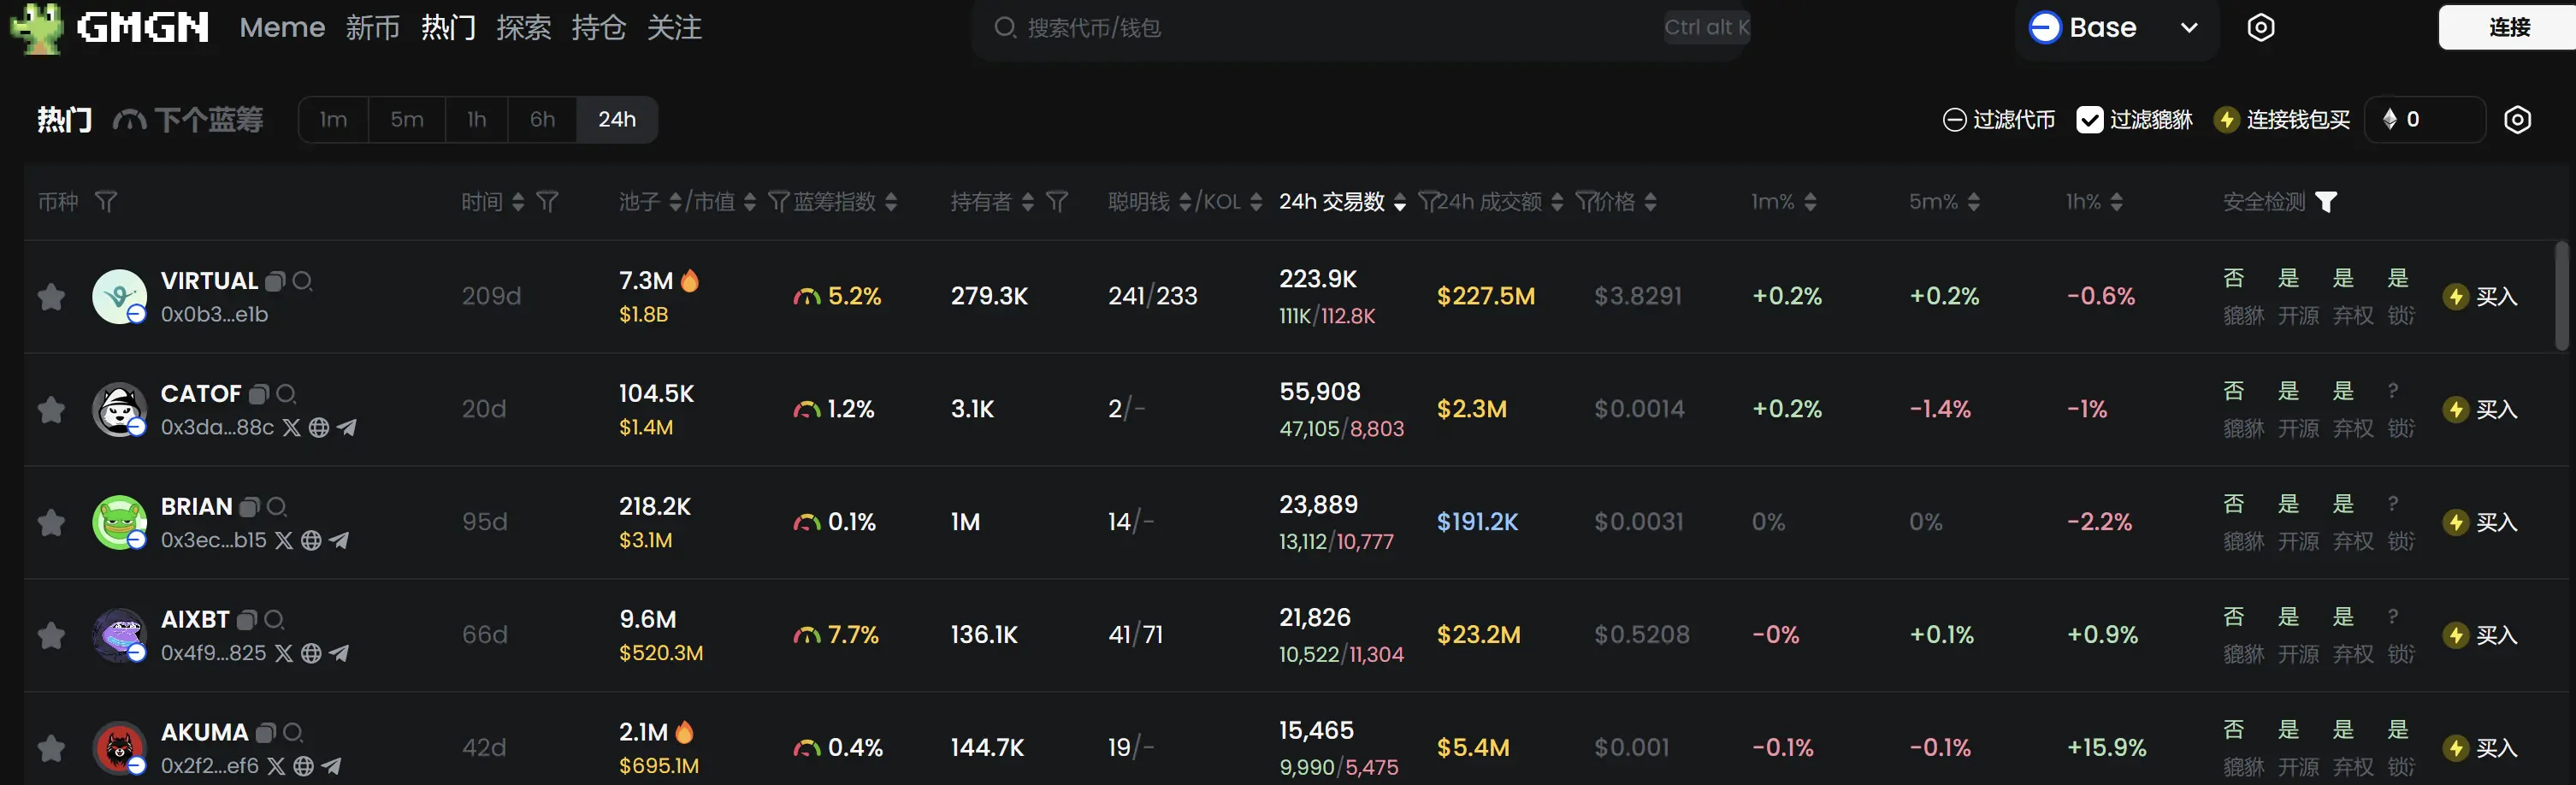The height and width of the screenshot is (785, 2576).
Task: Click the quick-buy amount field showing 0
Action: coord(2425,120)
